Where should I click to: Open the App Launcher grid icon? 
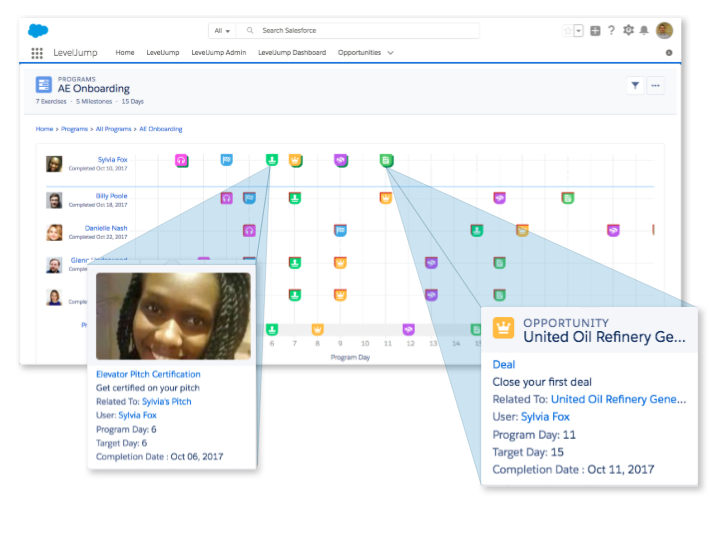[x=37, y=53]
